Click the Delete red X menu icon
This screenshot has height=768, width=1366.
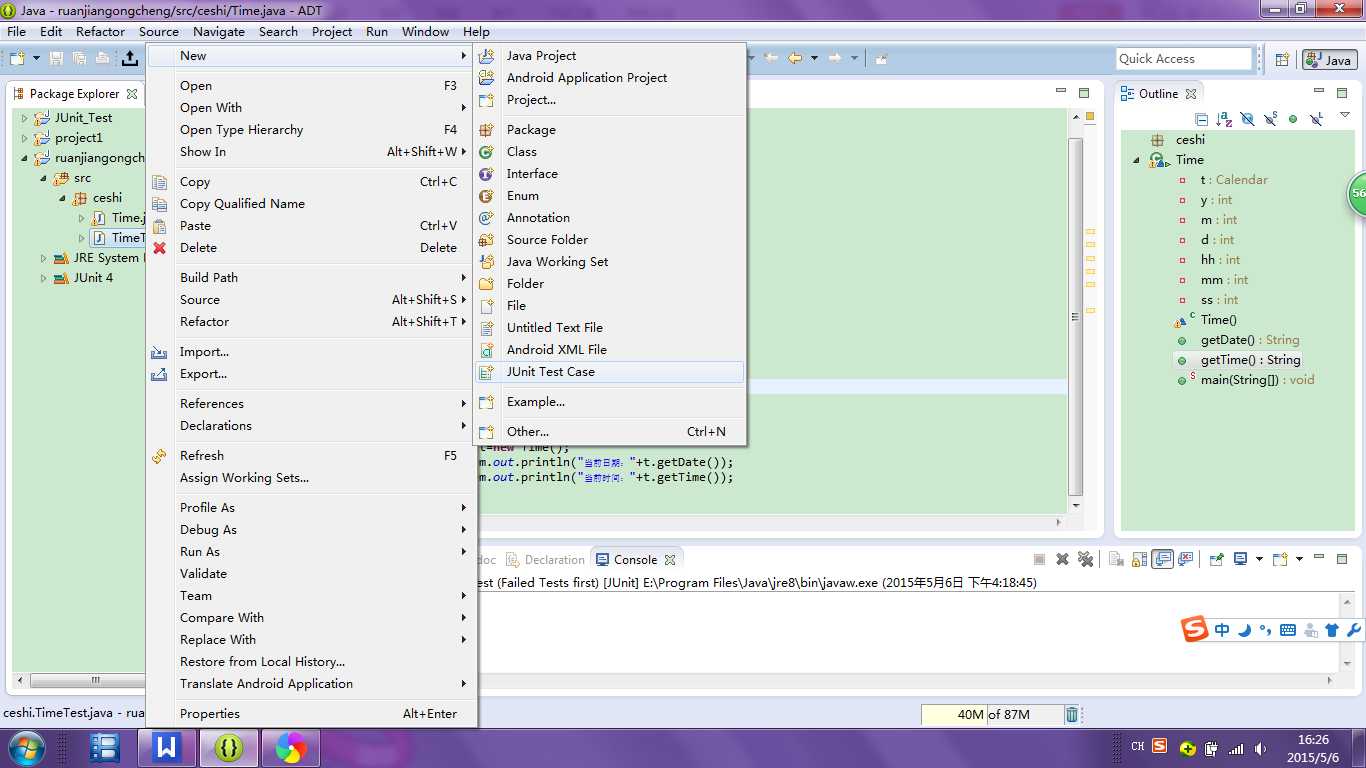(159, 248)
